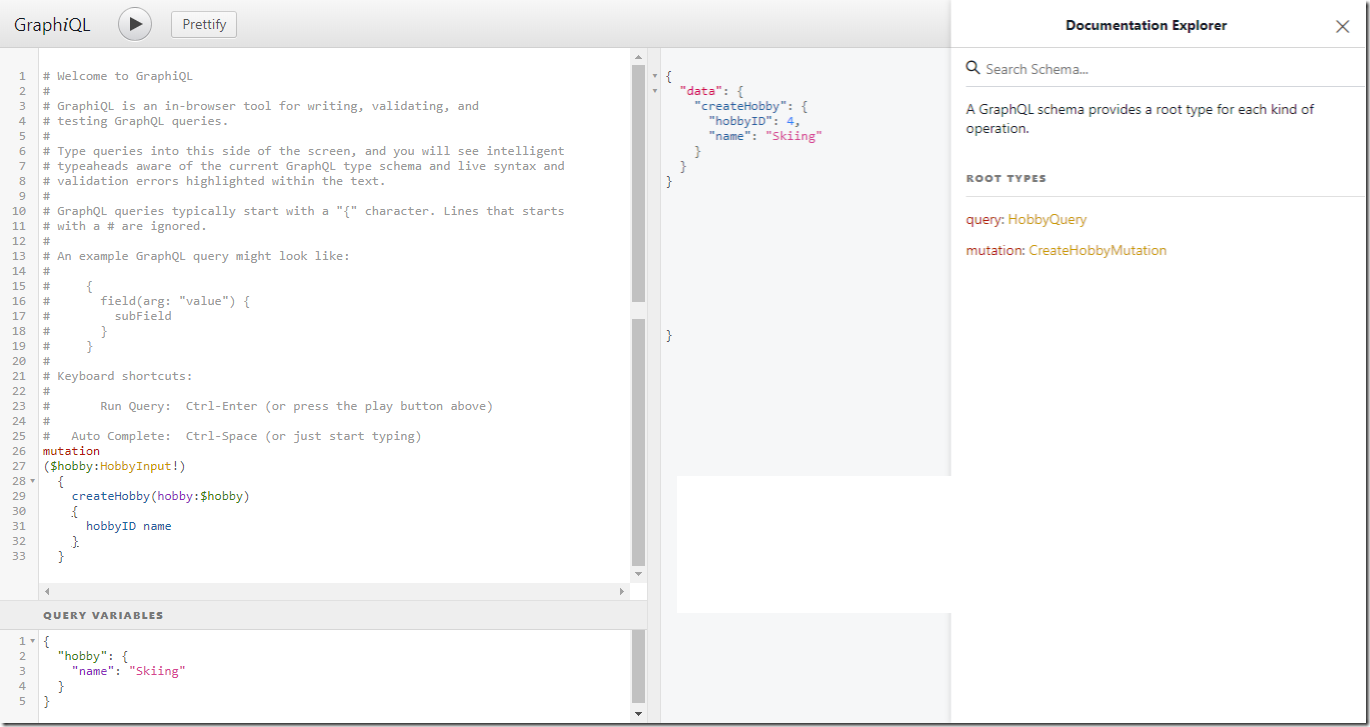The image size is (1370, 727).
Task: Fold the query variables JSON at line 1
Action: [x=33, y=641]
